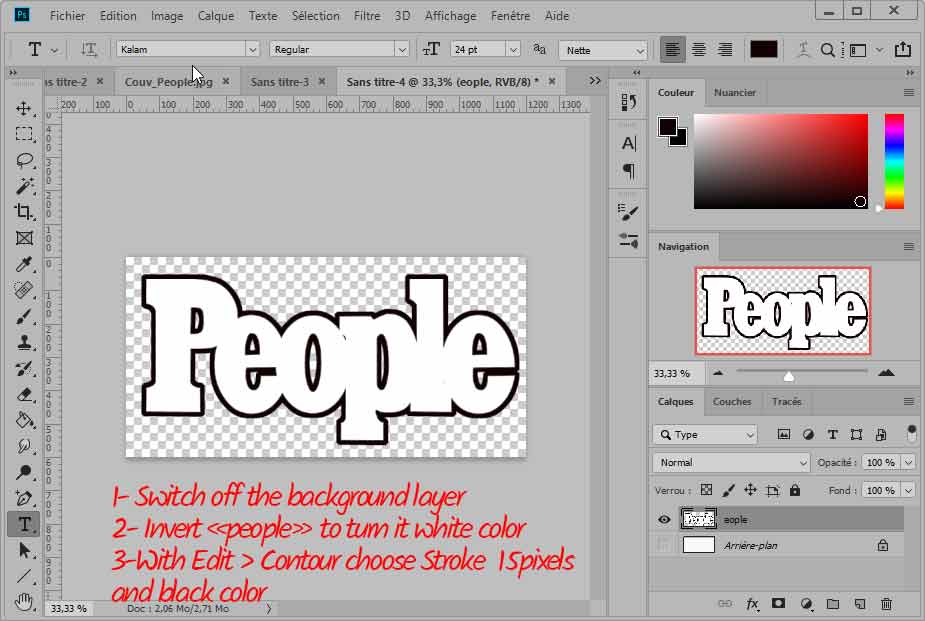This screenshot has height=621, width=925.
Task: Select the Paint Bucket tool
Action: [x=24, y=420]
